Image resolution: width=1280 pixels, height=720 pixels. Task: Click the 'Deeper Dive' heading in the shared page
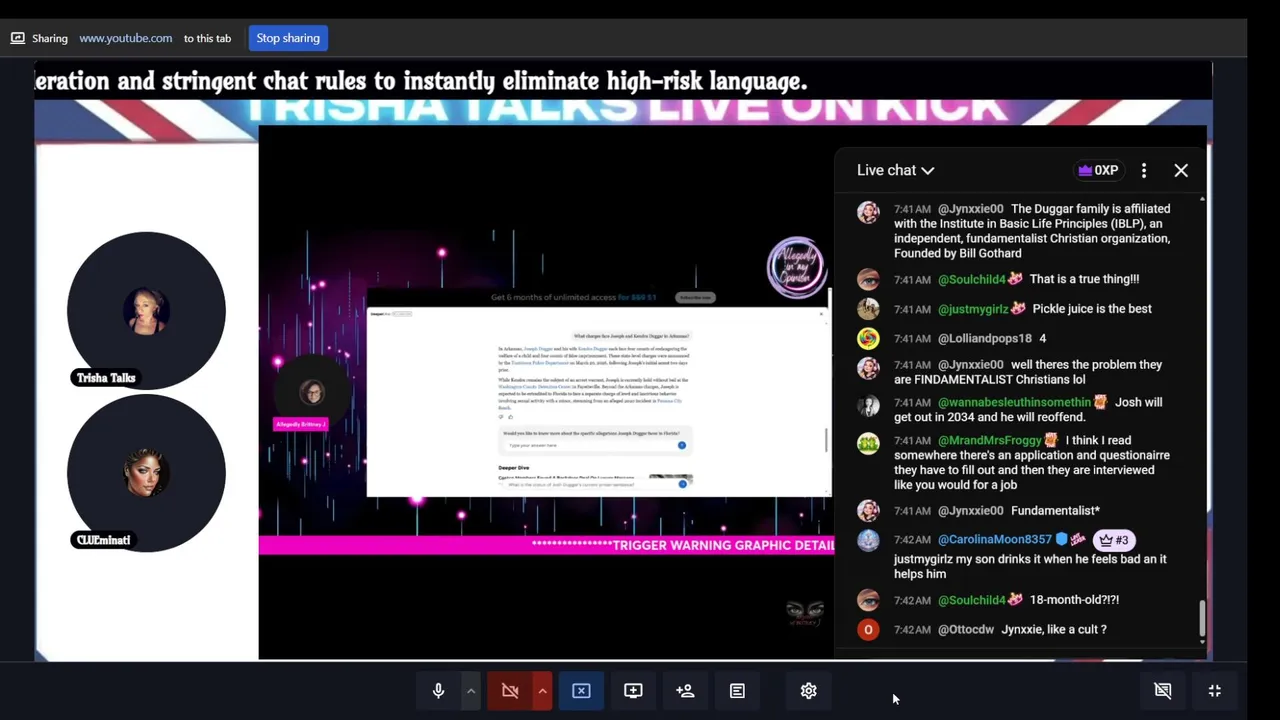click(x=514, y=468)
